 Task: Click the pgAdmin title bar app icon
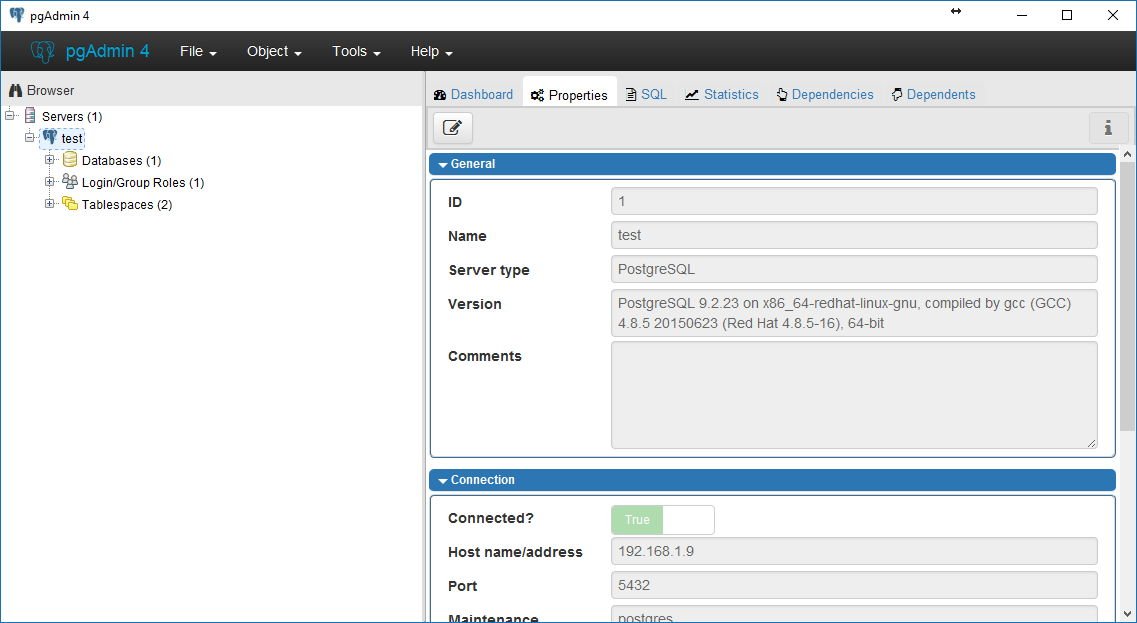coord(16,15)
